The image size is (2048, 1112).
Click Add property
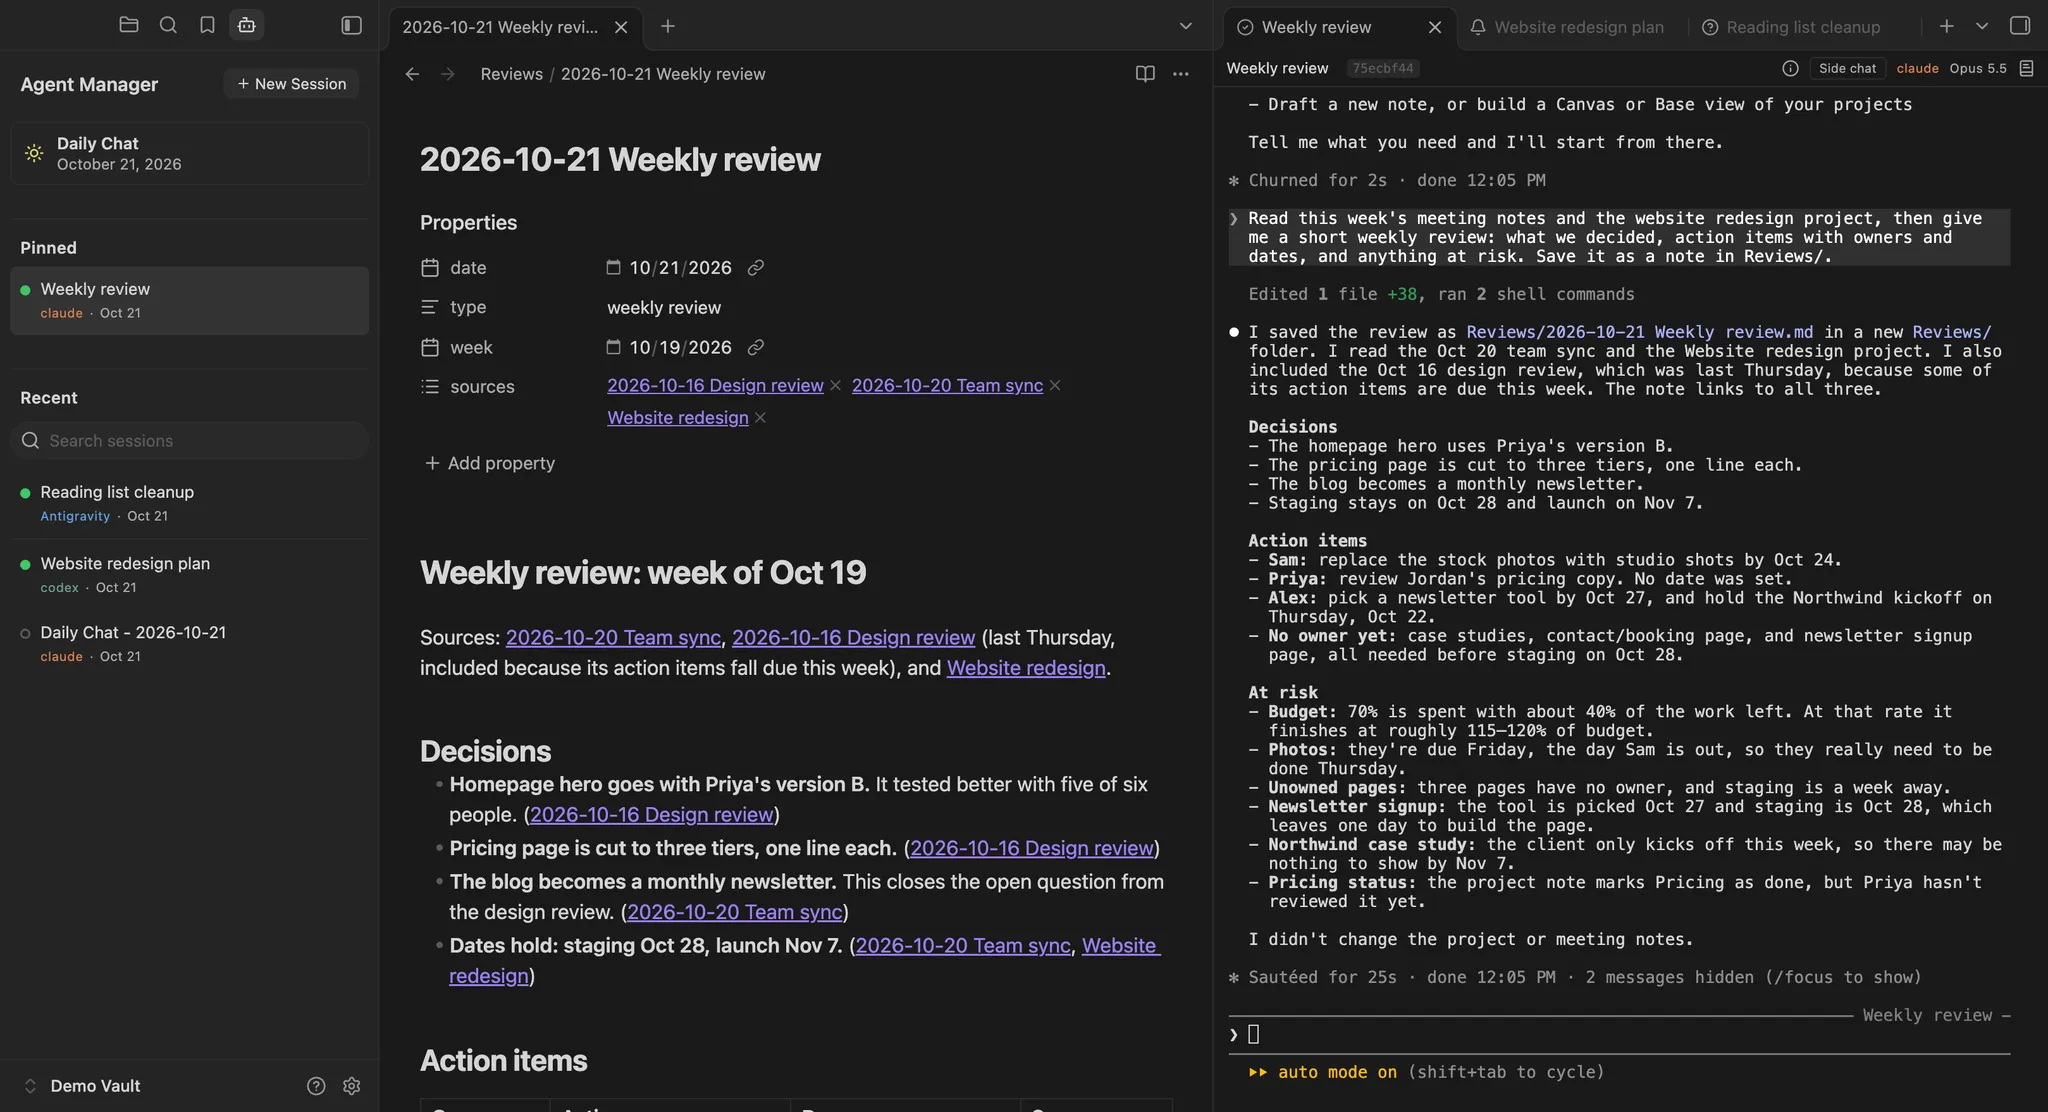(490, 463)
